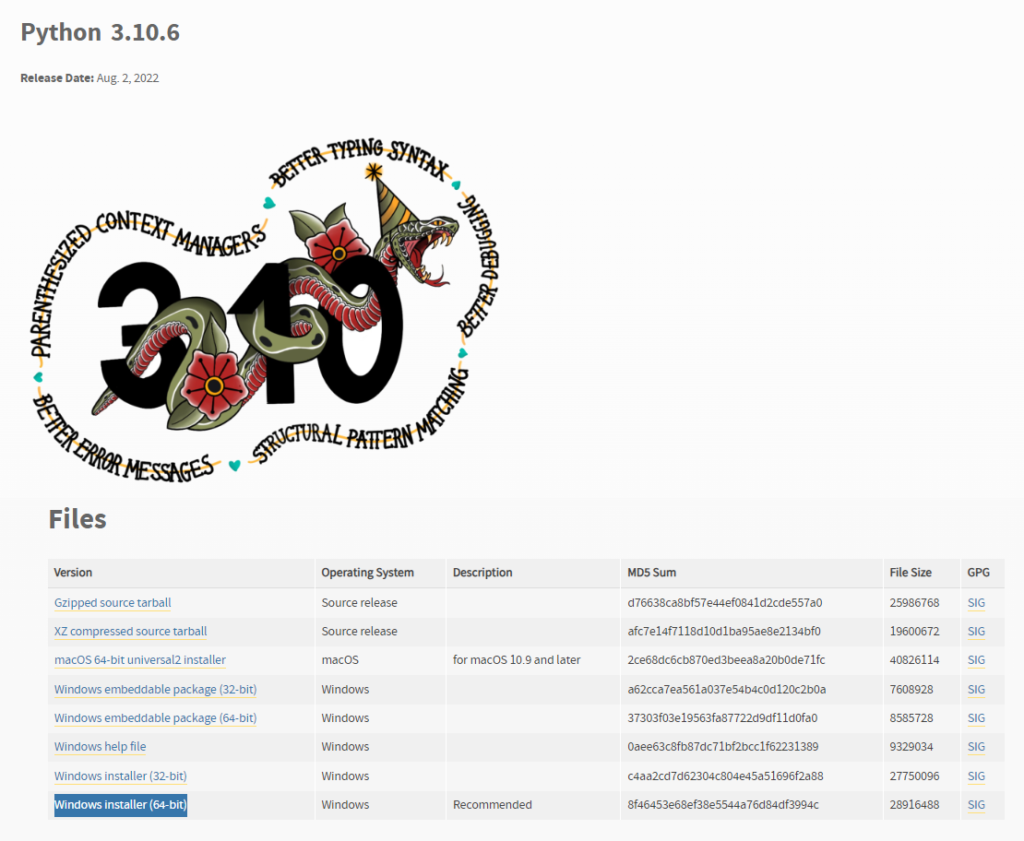This screenshot has width=1024, height=841.
Task: Click file size 27750096
Action: [x=914, y=776]
